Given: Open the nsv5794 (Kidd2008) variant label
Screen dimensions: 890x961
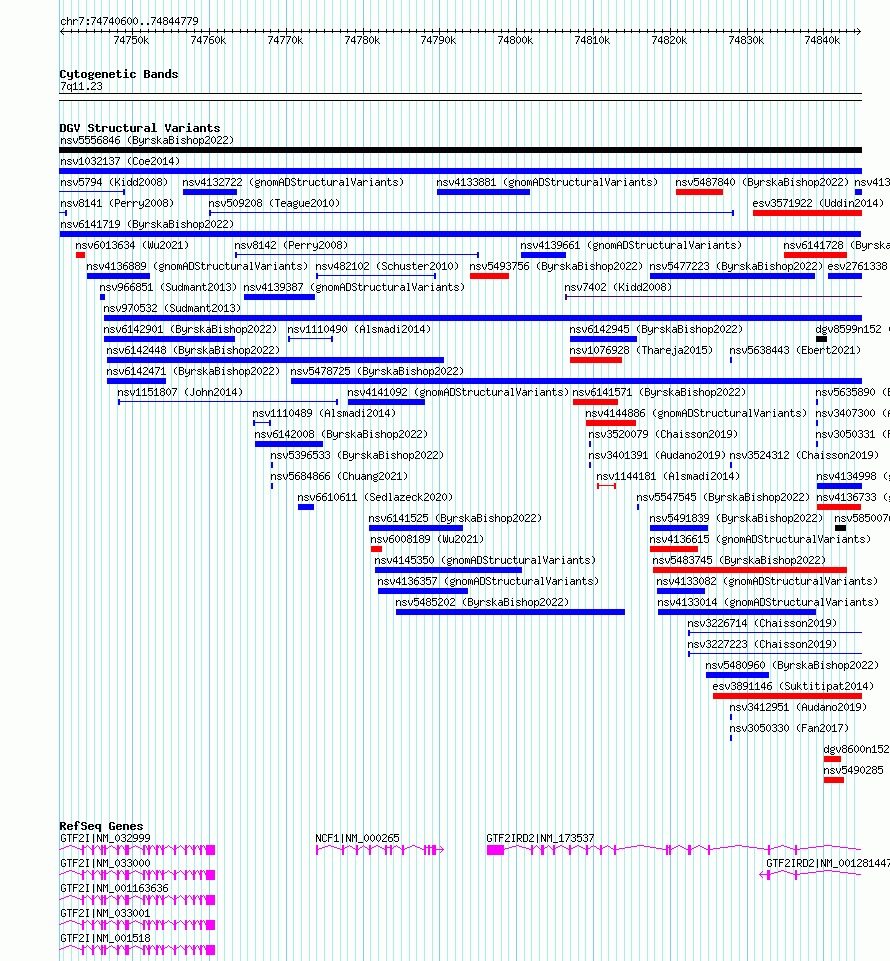Looking at the screenshot, I should click(x=114, y=182).
